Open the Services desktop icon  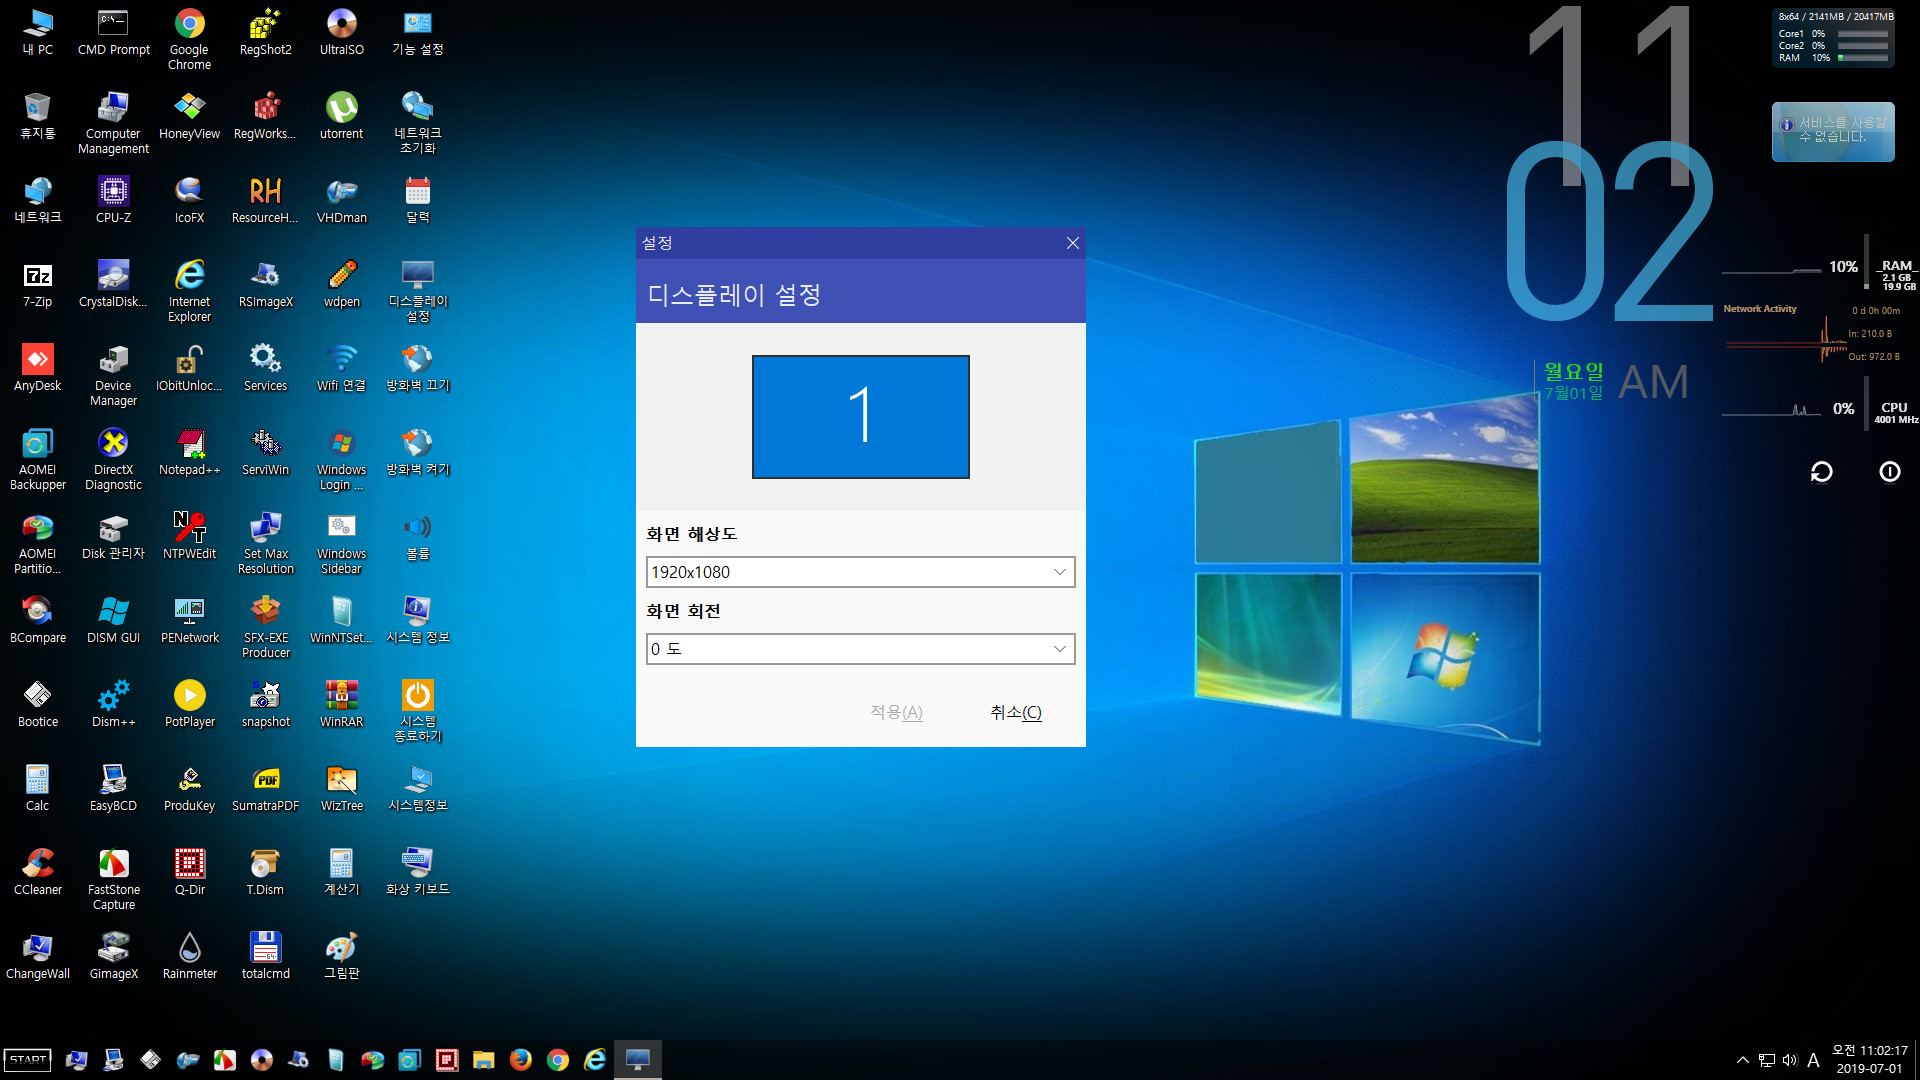(x=266, y=369)
